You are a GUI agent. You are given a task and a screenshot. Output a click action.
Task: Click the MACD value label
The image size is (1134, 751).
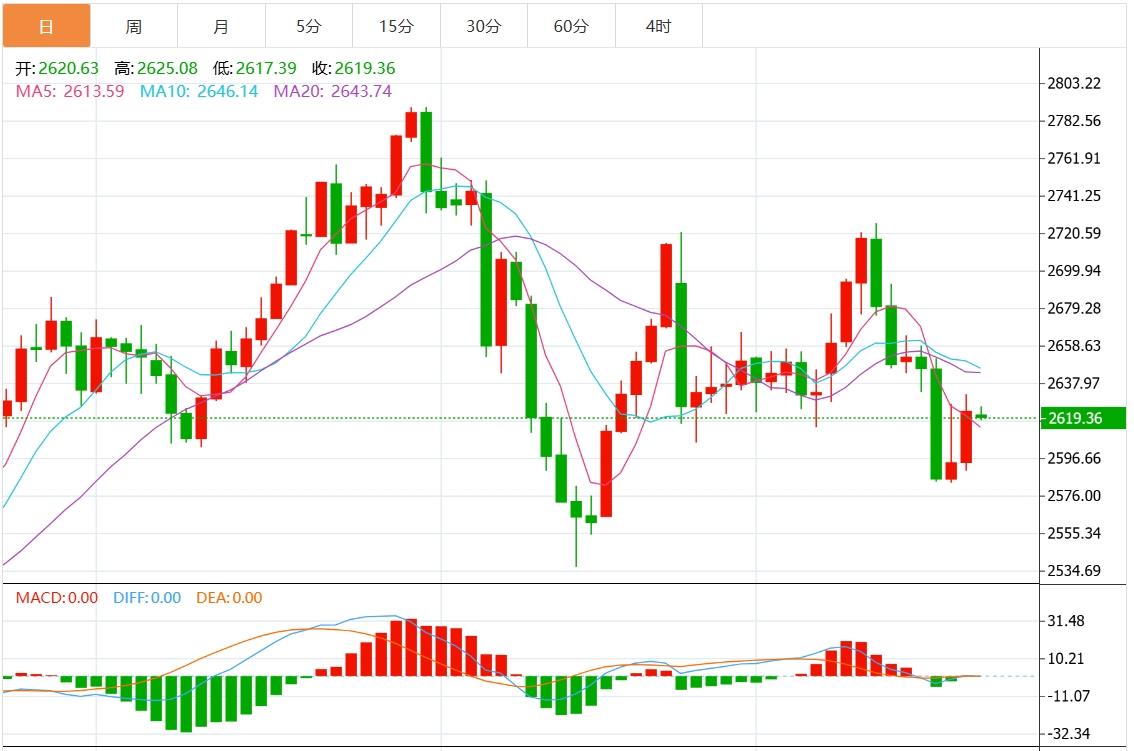(x=56, y=598)
